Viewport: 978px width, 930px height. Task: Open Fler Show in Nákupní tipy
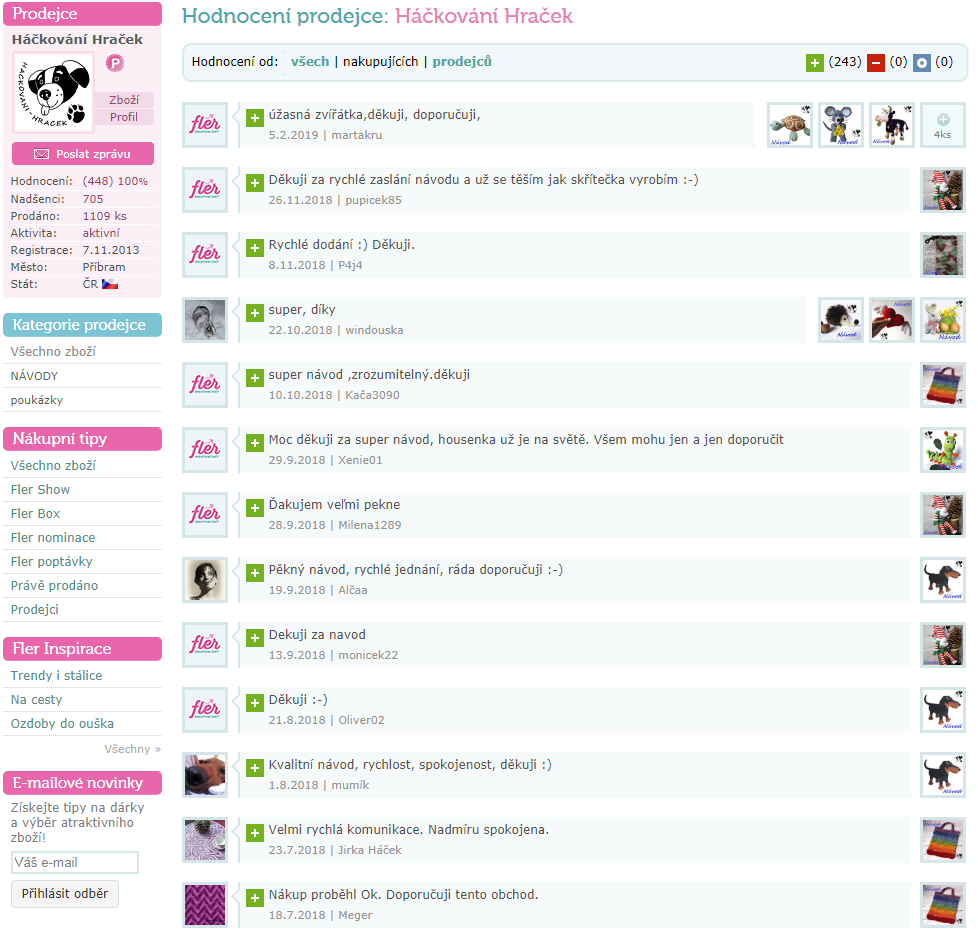[x=40, y=490]
